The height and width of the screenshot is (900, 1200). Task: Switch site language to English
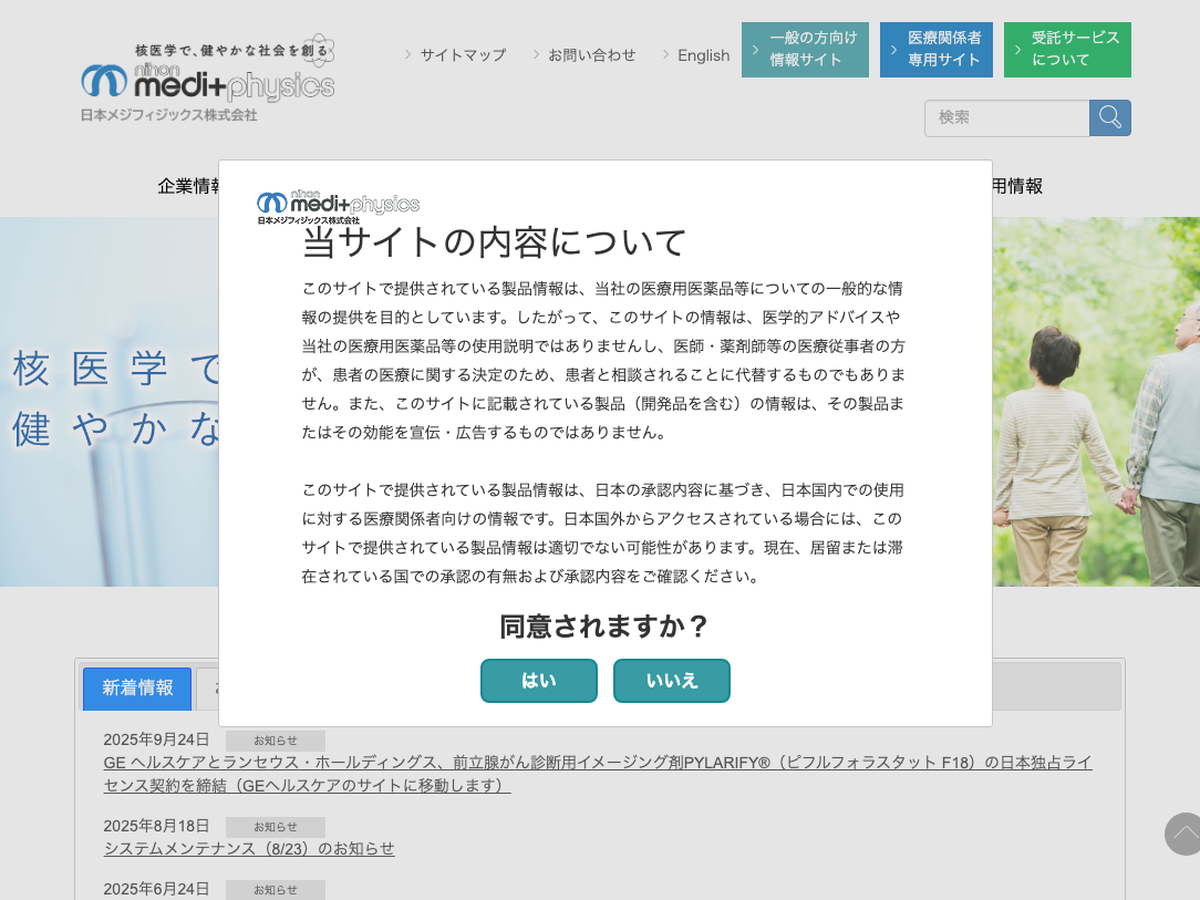pos(703,55)
